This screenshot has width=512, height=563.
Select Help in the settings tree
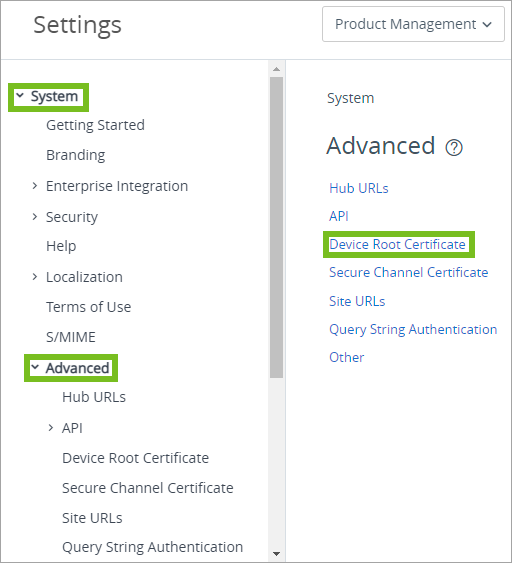click(x=61, y=246)
